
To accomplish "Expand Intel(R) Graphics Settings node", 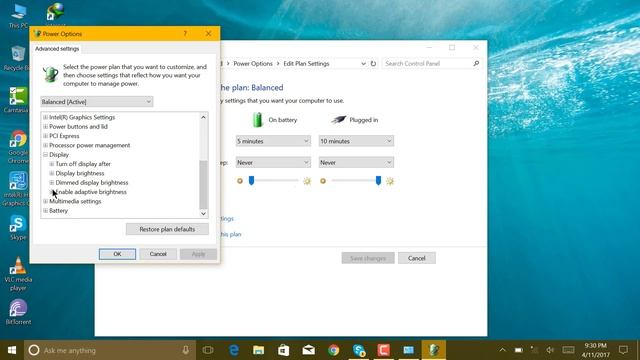I will pos(45,117).
